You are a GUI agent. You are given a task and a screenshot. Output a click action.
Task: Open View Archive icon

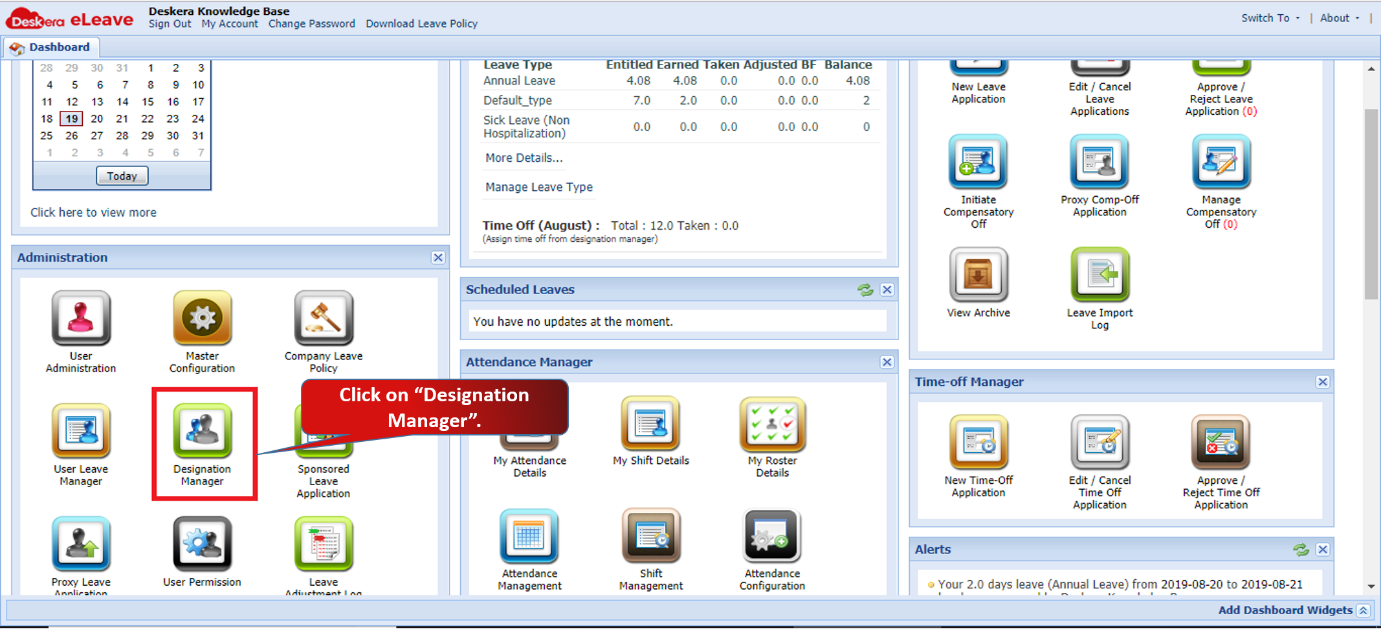tap(978, 275)
